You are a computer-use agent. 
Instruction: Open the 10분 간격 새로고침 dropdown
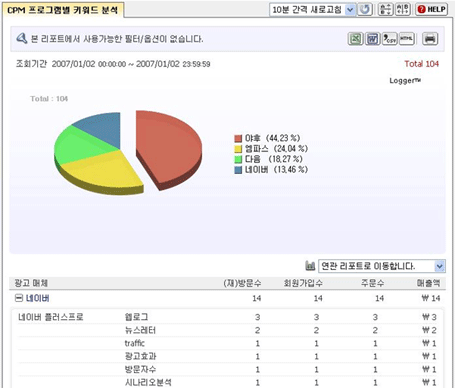pyautogui.click(x=313, y=10)
